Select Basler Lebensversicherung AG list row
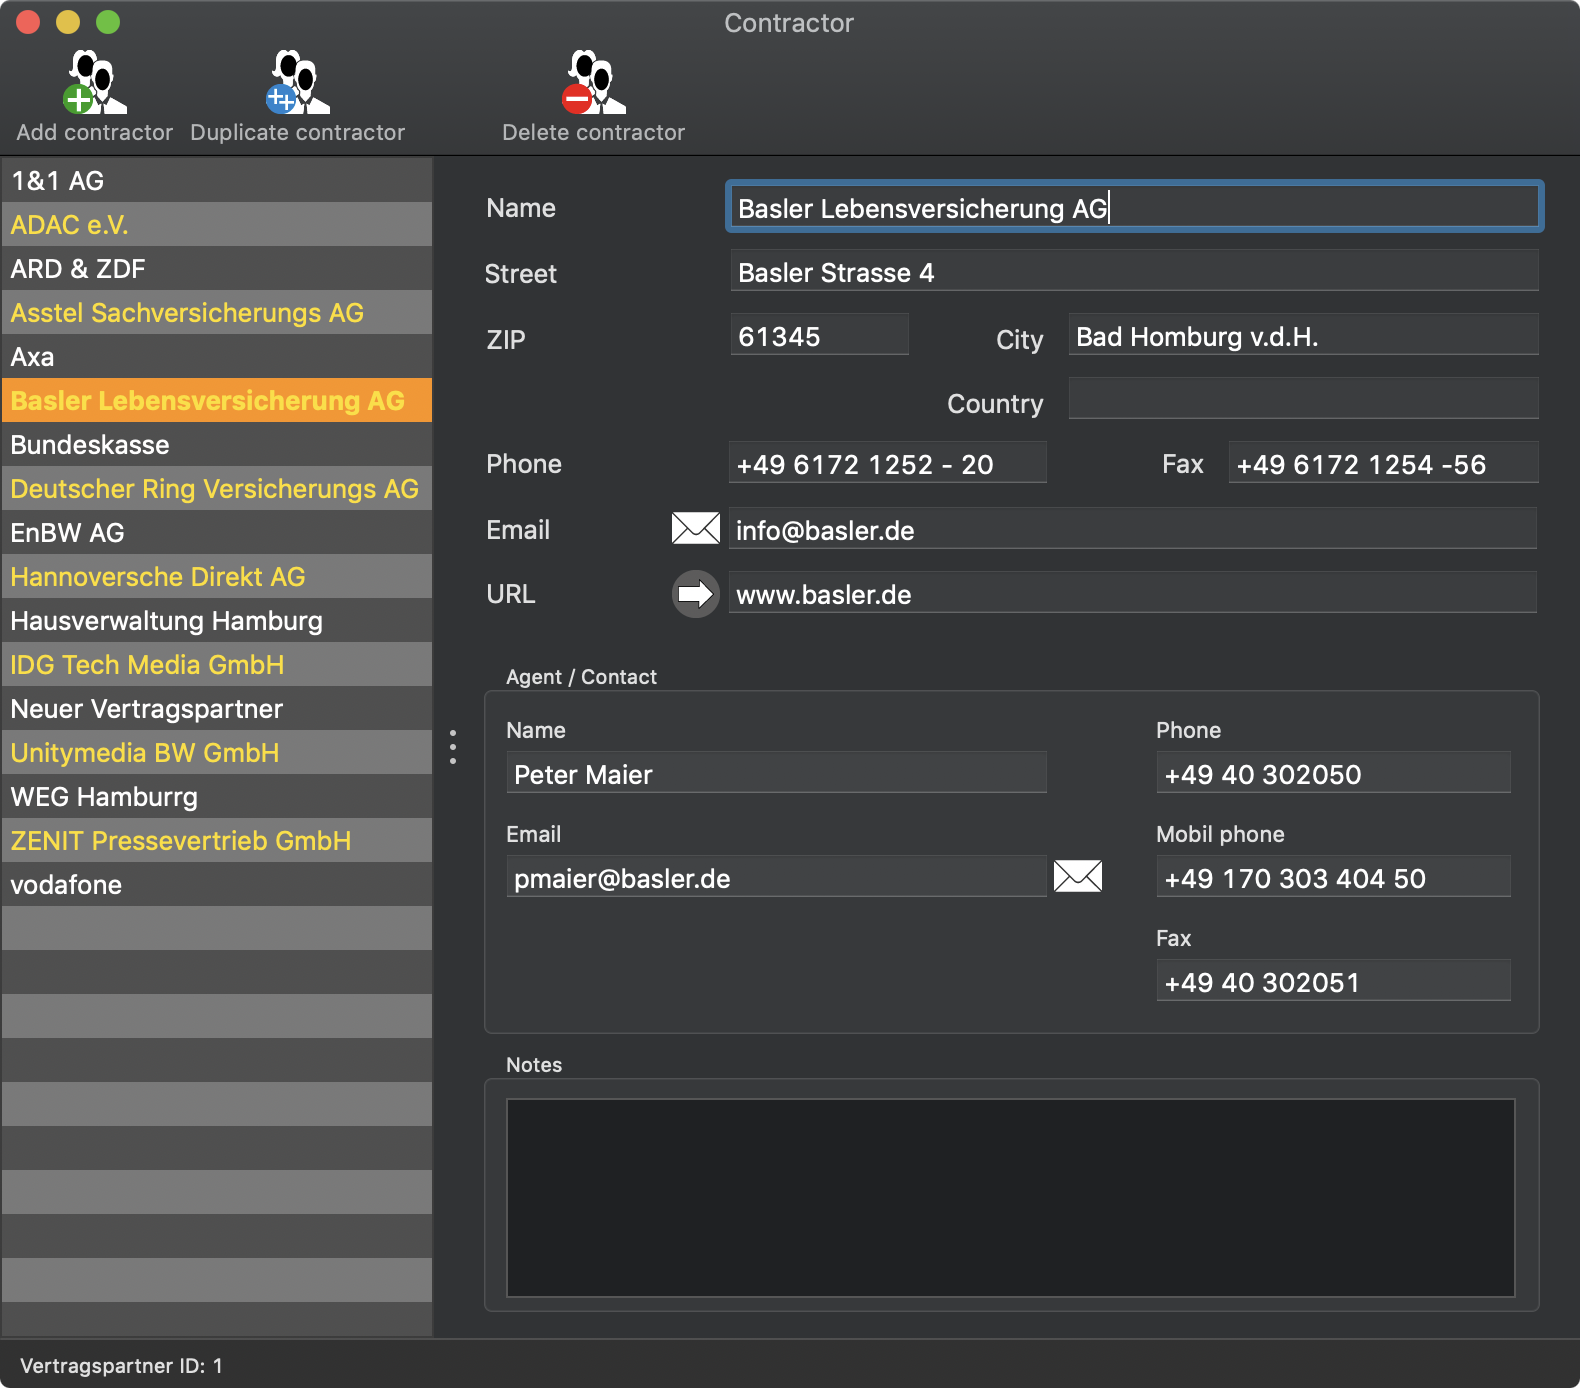 tap(217, 401)
